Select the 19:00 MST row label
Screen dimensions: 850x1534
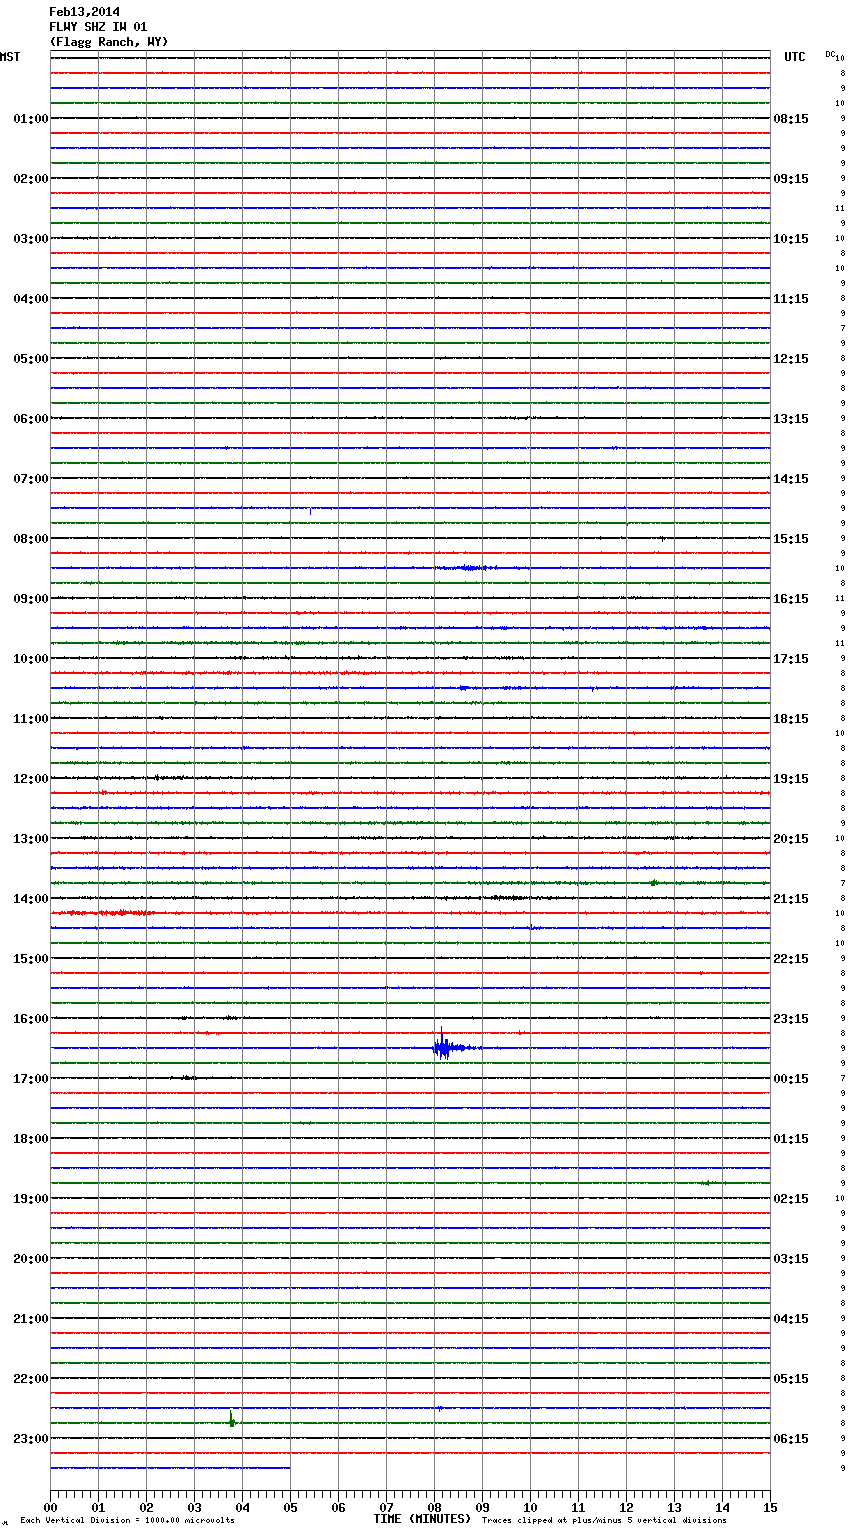click(31, 1199)
